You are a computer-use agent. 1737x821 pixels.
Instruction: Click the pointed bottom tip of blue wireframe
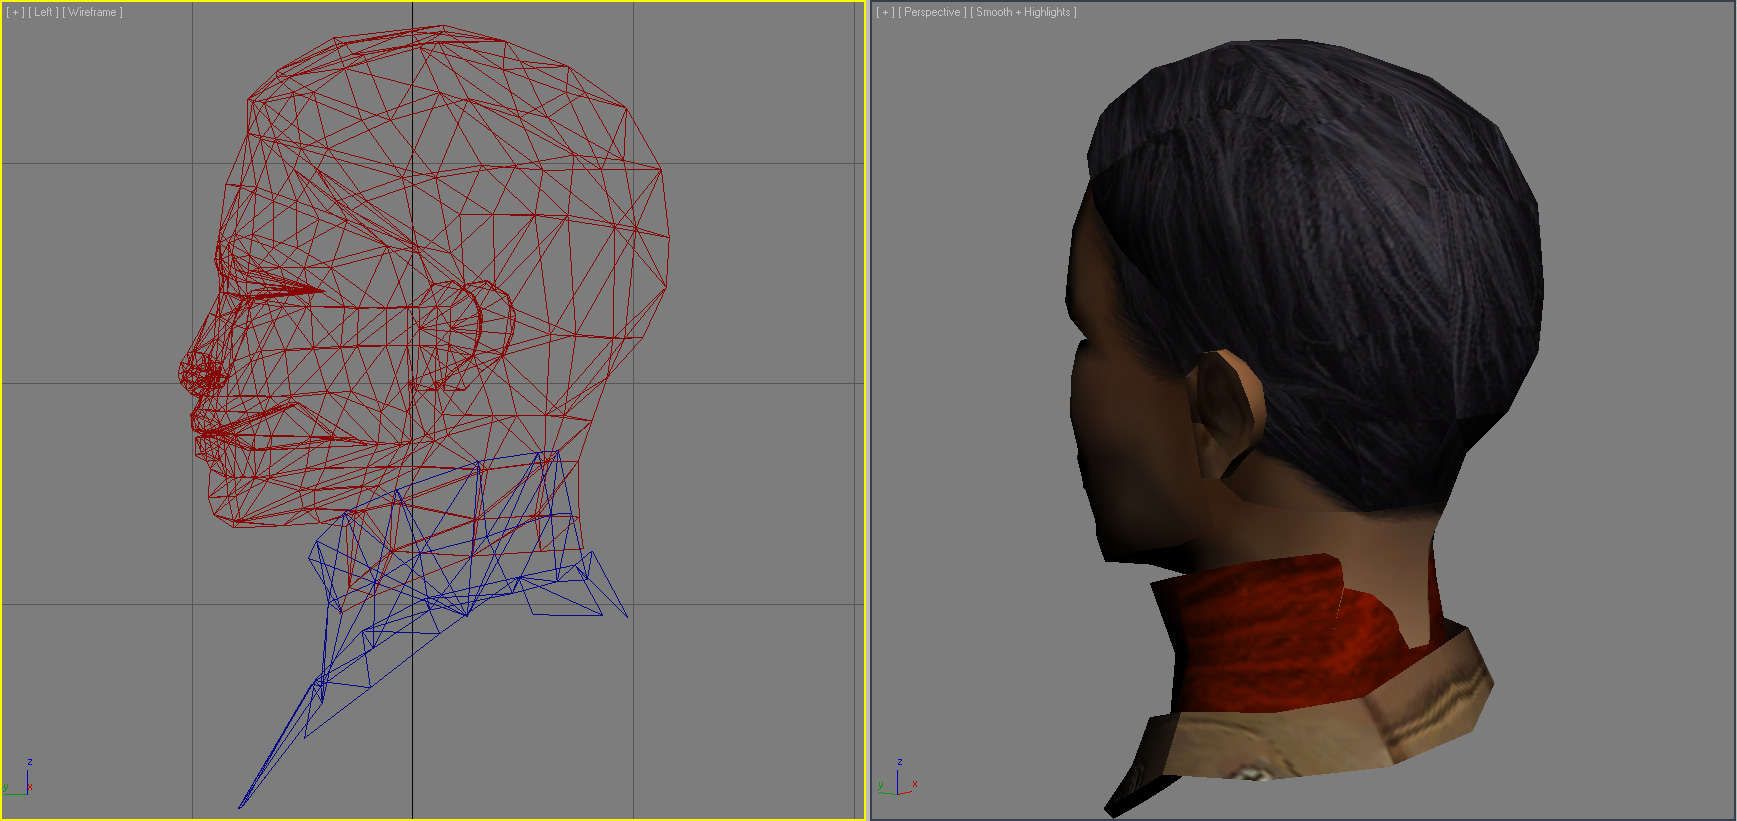pyautogui.click(x=241, y=805)
